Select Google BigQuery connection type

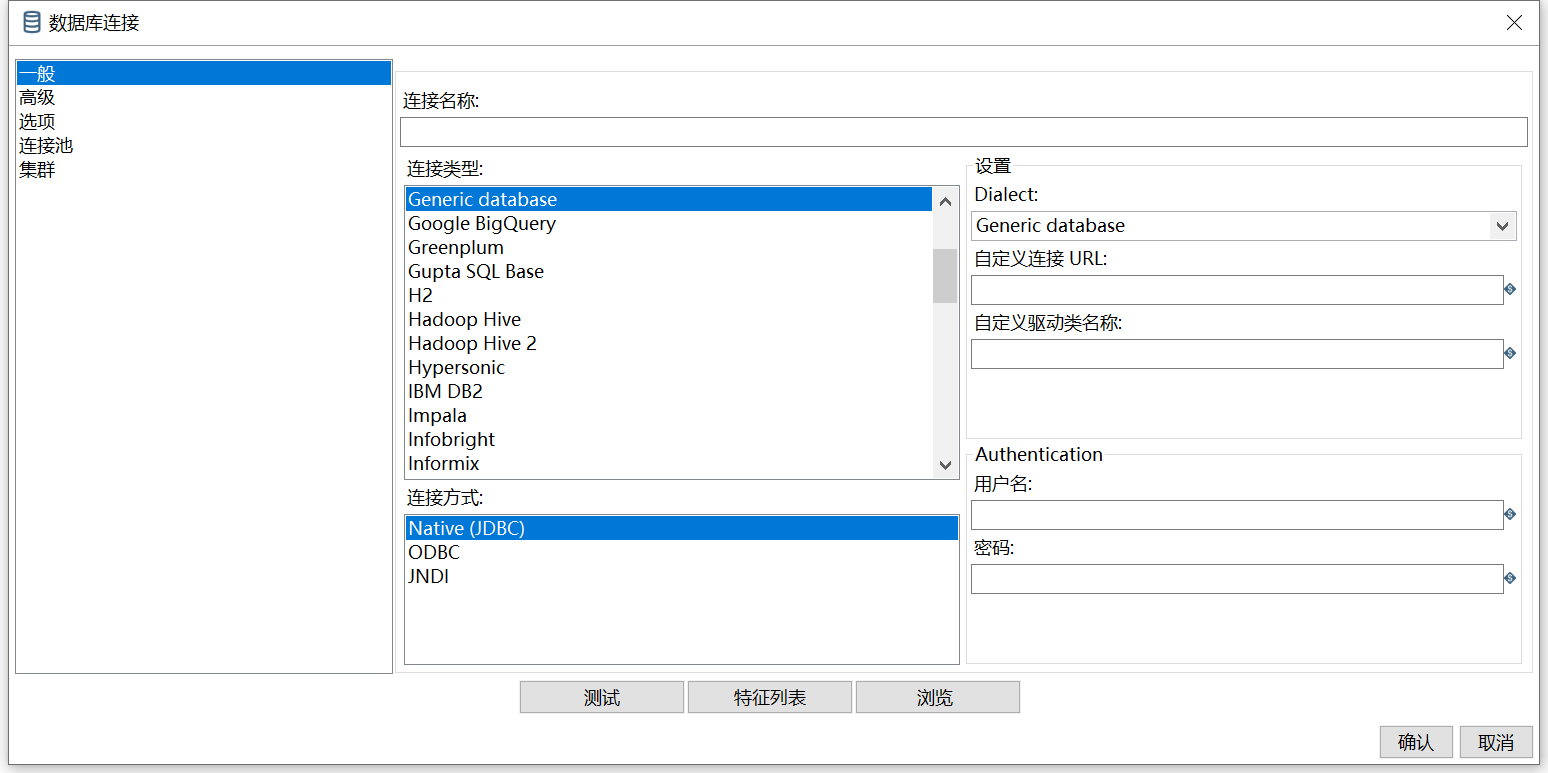(669, 223)
